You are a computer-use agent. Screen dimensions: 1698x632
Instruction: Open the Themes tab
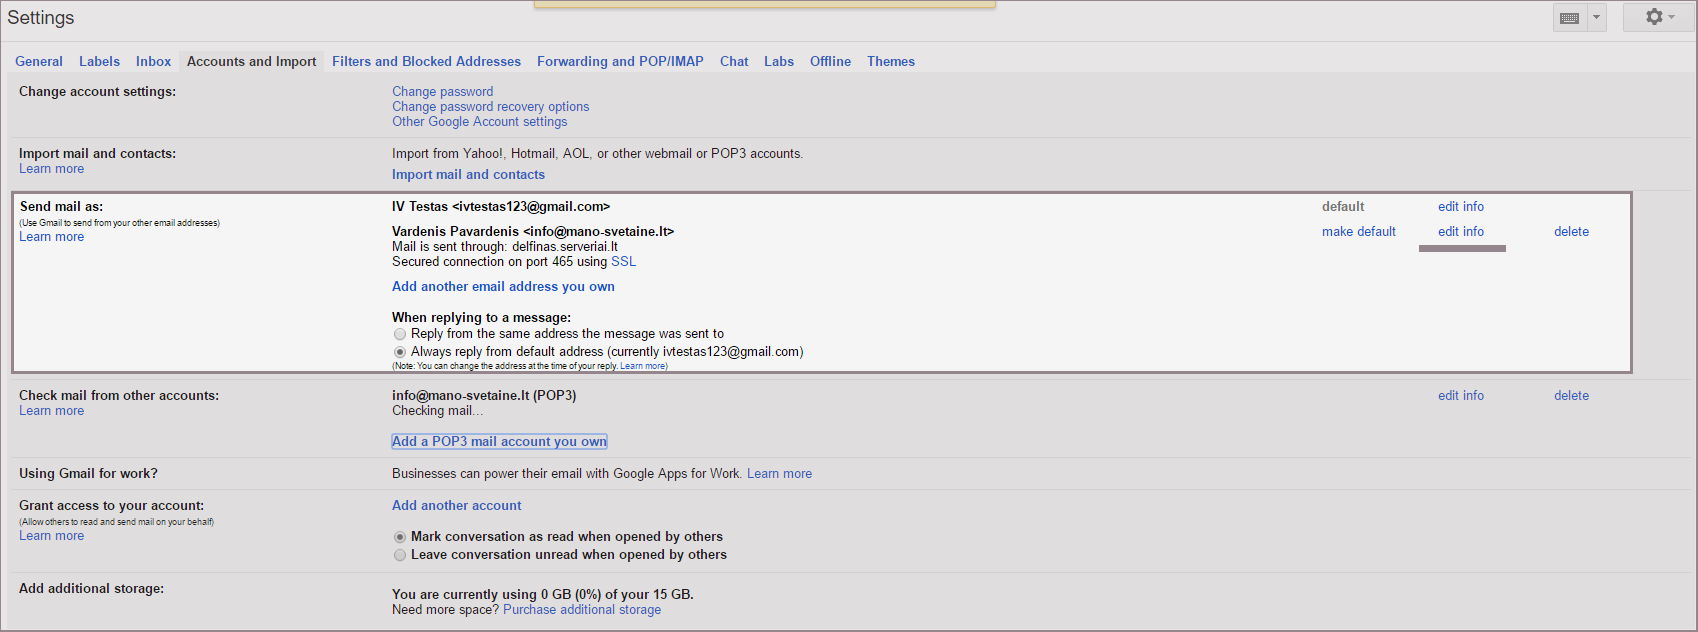click(x=890, y=62)
